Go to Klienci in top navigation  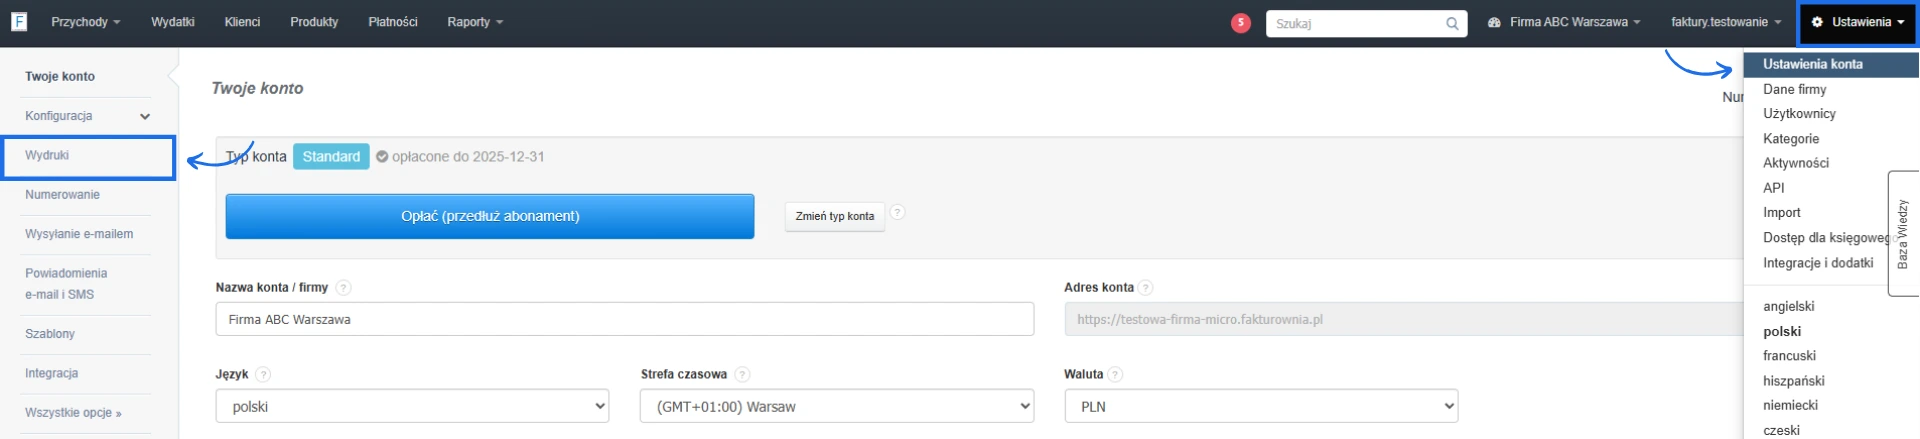tap(242, 22)
